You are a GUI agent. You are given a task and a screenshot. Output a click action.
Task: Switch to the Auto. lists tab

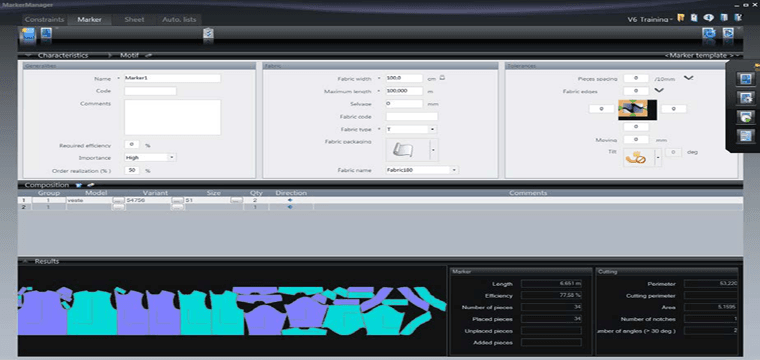[179, 20]
